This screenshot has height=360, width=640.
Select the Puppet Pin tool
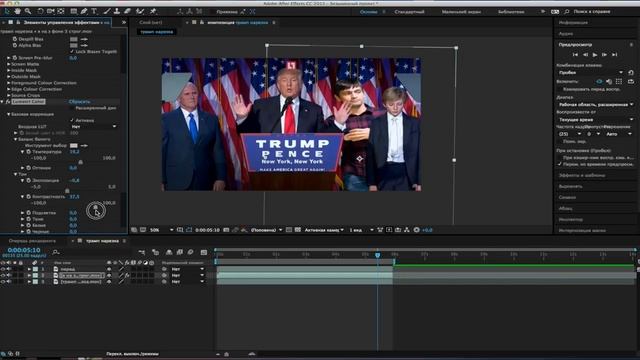click(x=153, y=11)
